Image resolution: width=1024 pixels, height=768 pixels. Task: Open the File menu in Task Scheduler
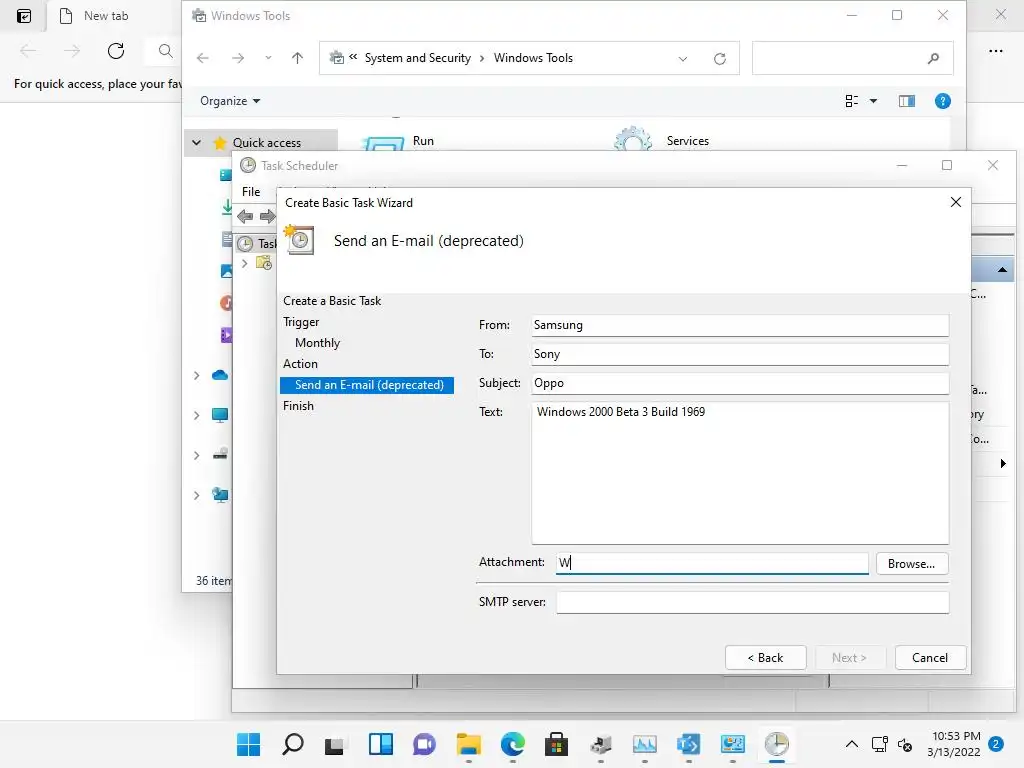[x=251, y=191]
